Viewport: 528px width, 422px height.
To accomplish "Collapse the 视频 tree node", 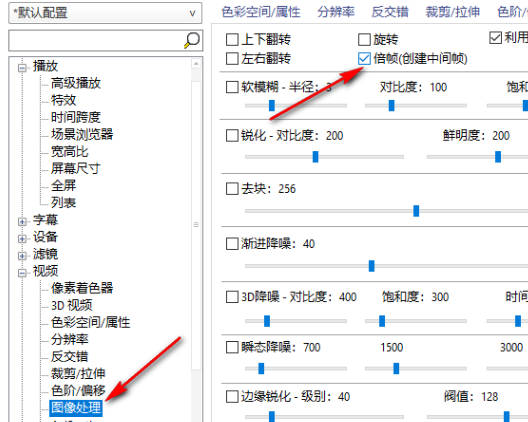I will [22, 272].
